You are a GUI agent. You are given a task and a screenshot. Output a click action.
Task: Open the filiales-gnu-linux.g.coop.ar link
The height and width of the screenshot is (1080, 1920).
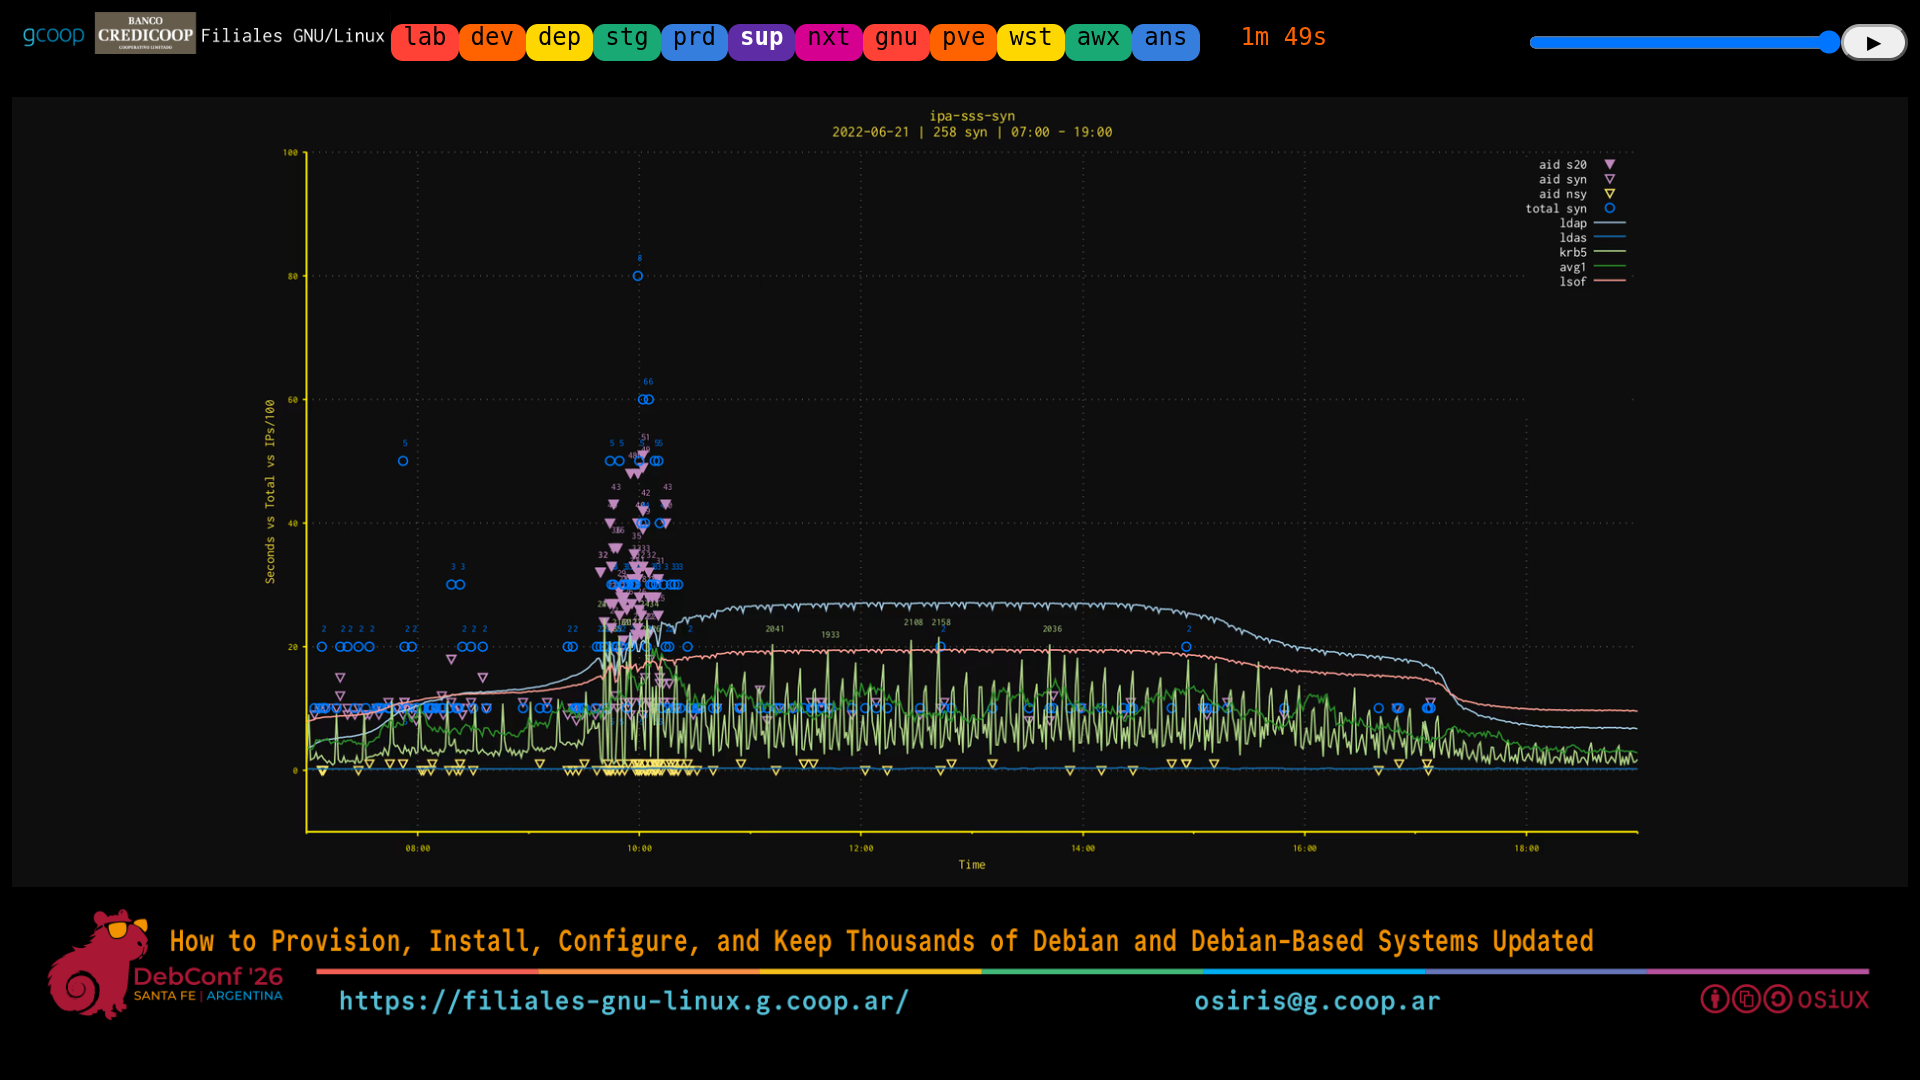[x=624, y=1001]
